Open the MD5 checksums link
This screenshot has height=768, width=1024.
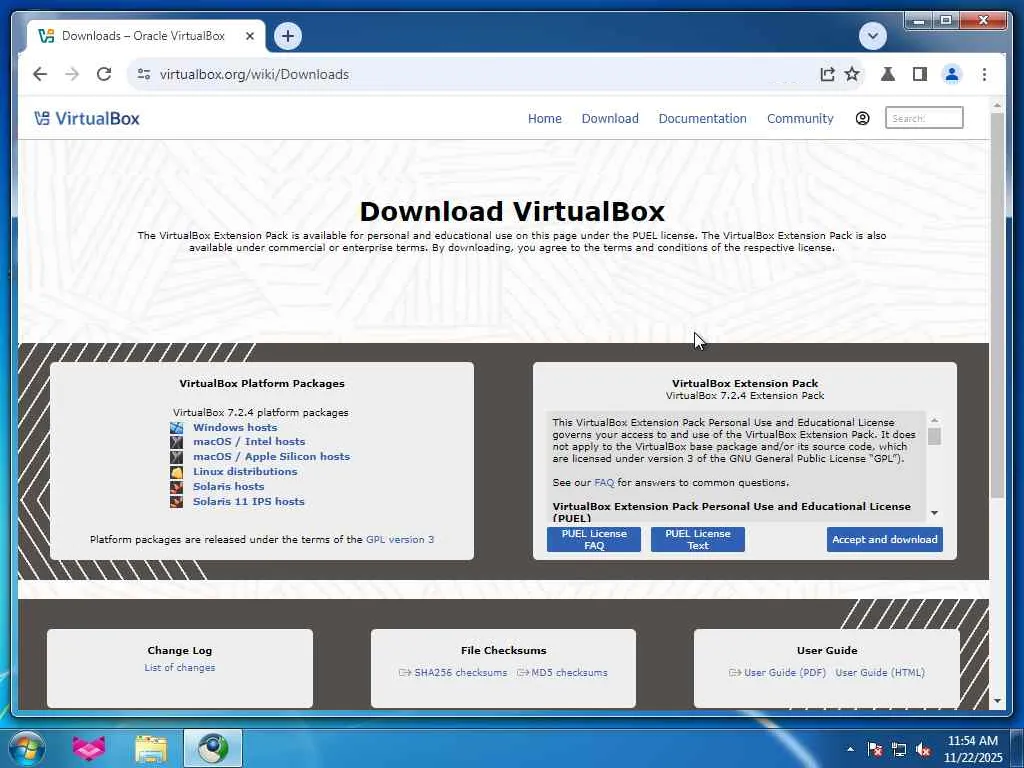click(x=569, y=673)
